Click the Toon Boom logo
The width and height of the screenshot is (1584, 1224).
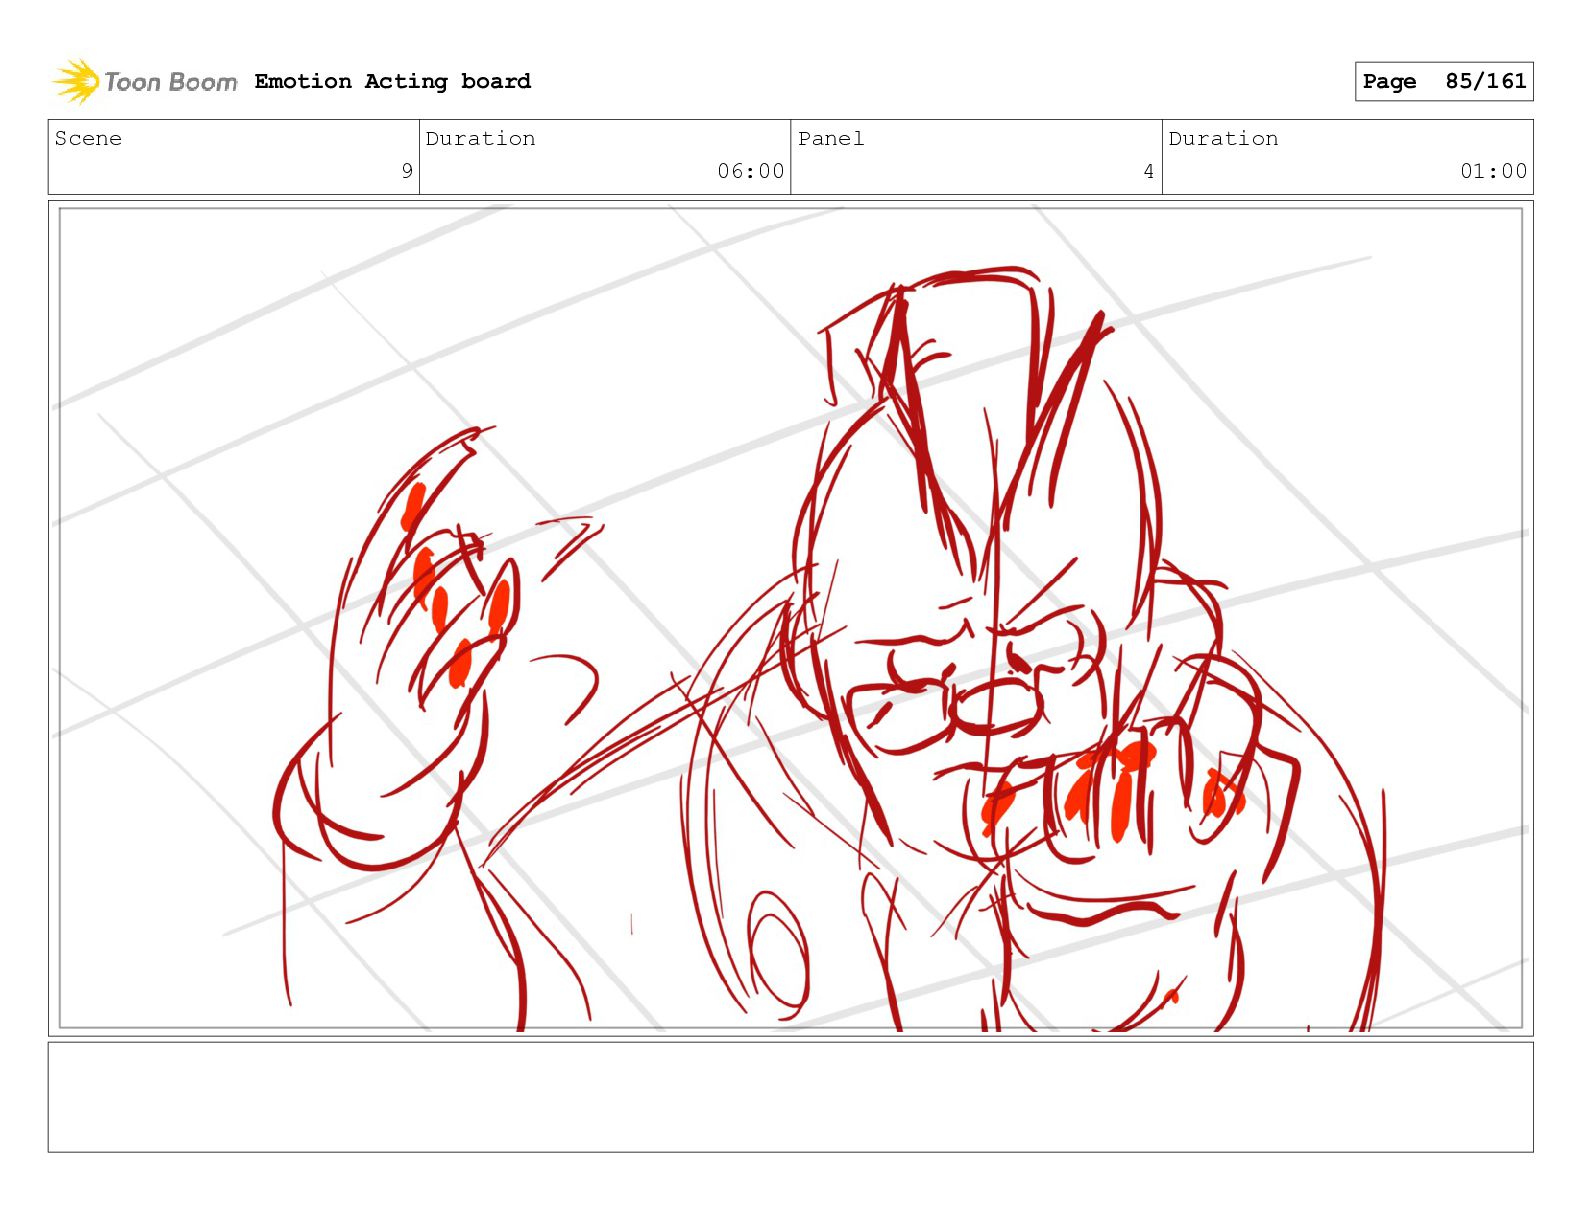click(x=145, y=81)
